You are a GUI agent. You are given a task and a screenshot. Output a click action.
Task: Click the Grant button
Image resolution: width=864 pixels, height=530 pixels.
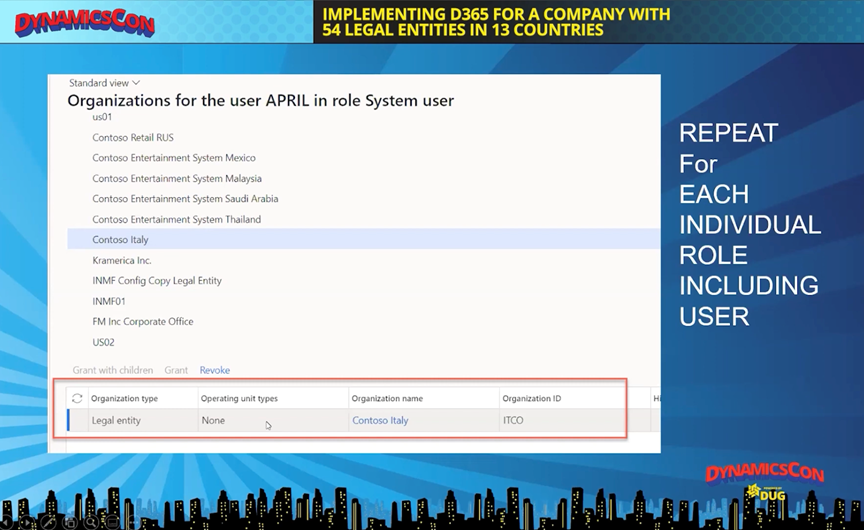[176, 370]
